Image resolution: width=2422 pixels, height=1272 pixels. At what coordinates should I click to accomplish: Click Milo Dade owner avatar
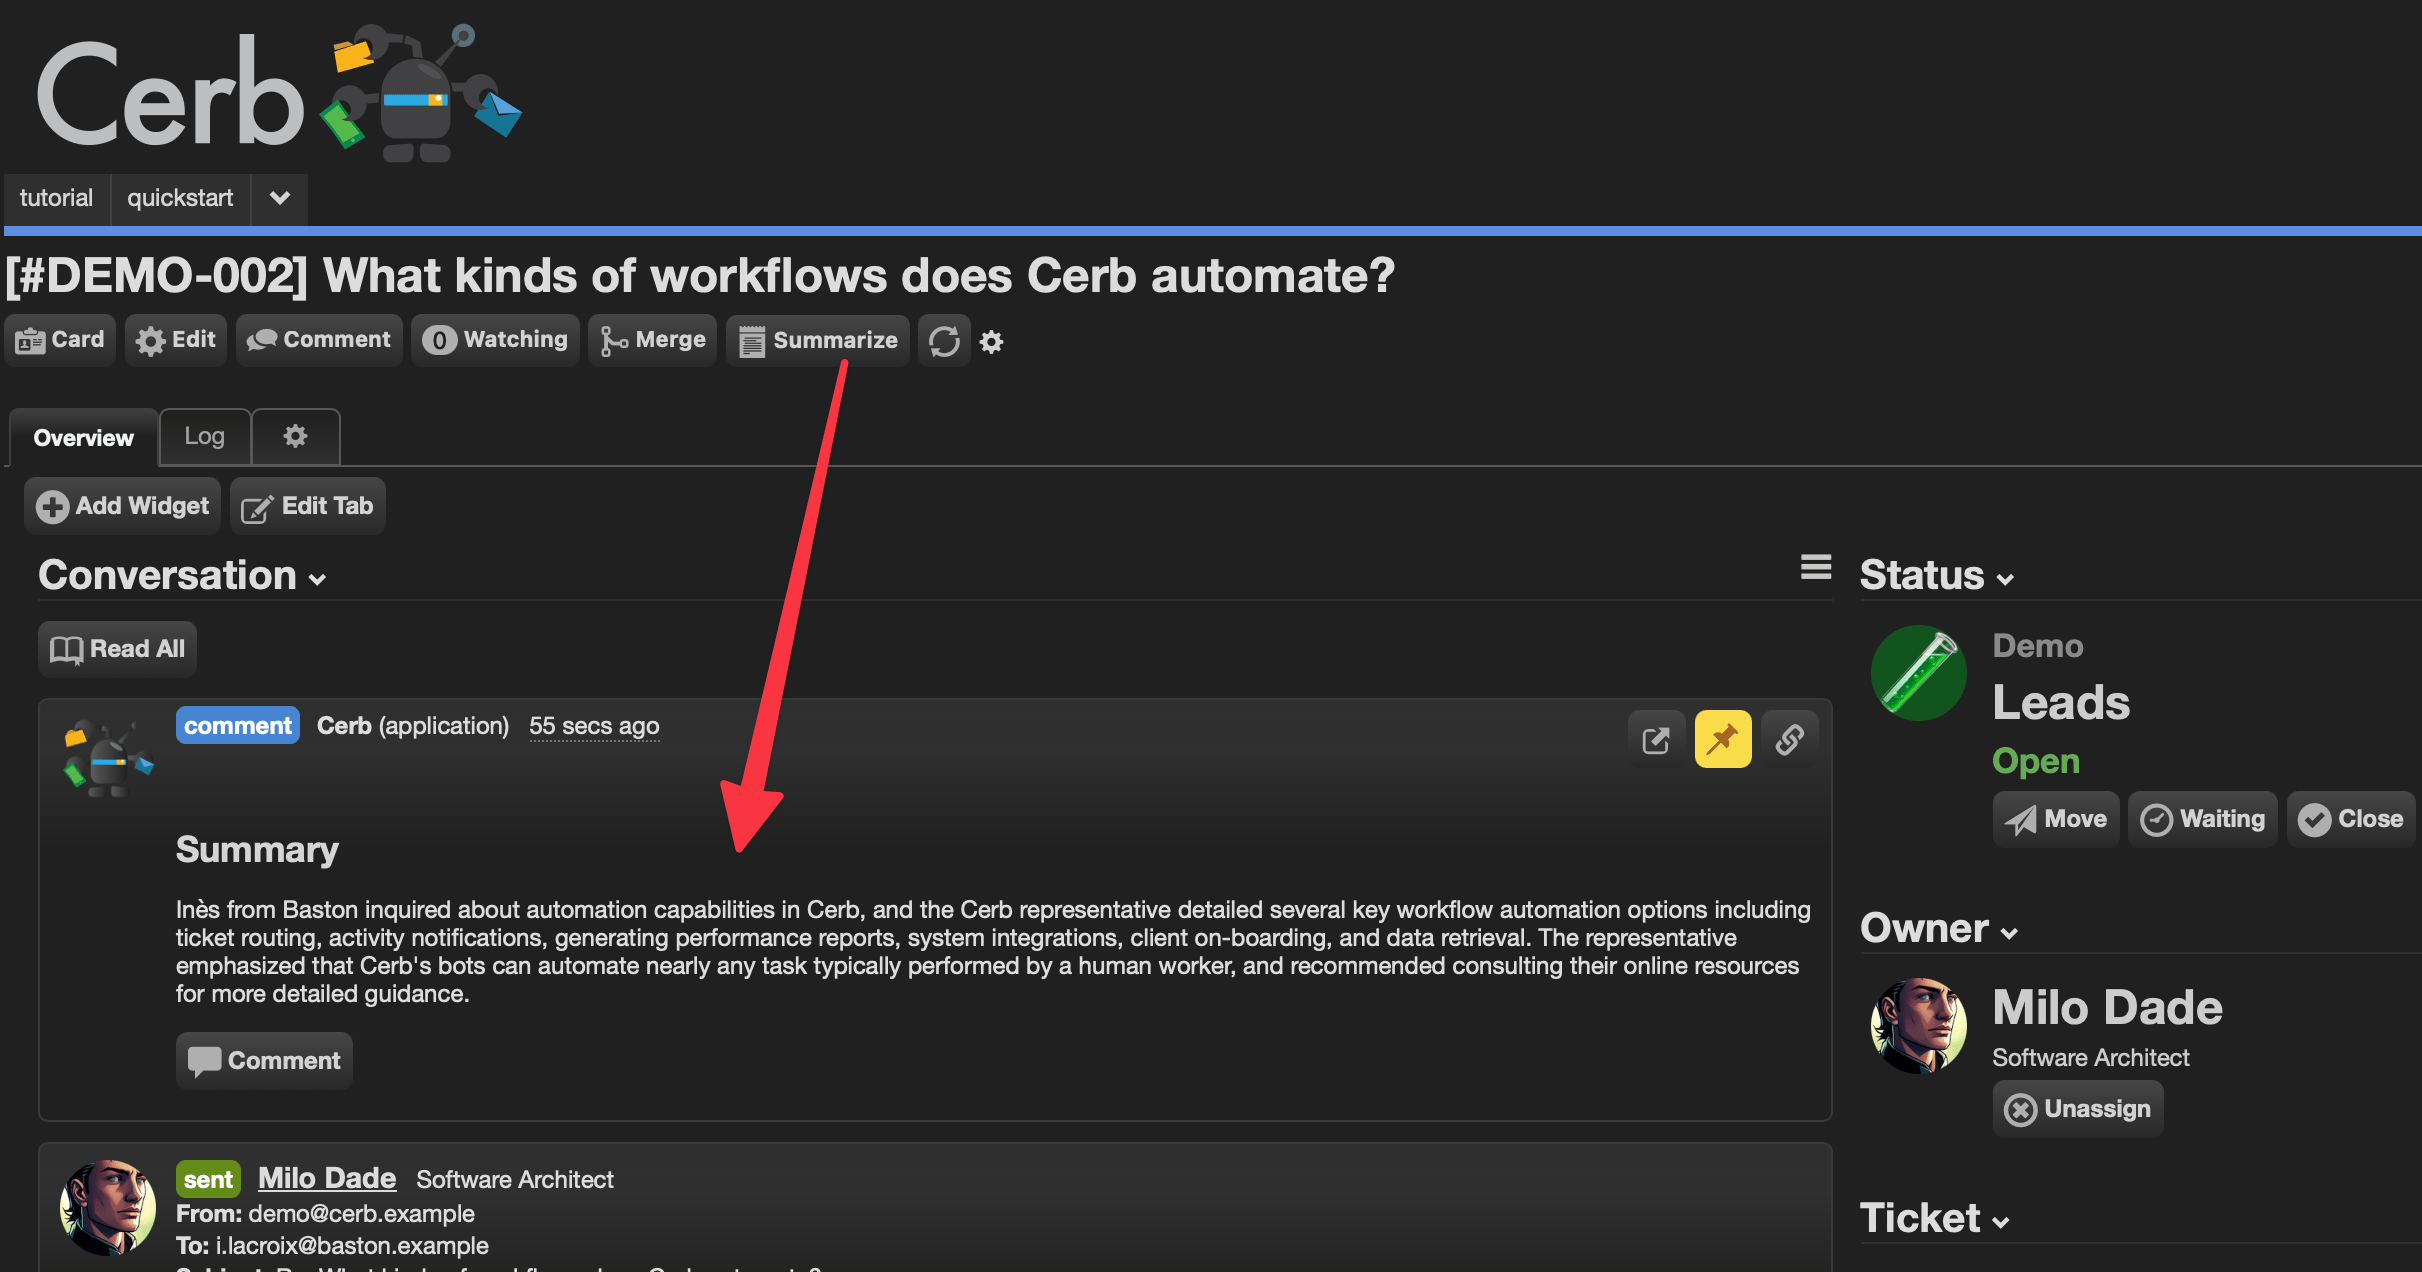[x=1919, y=1026]
